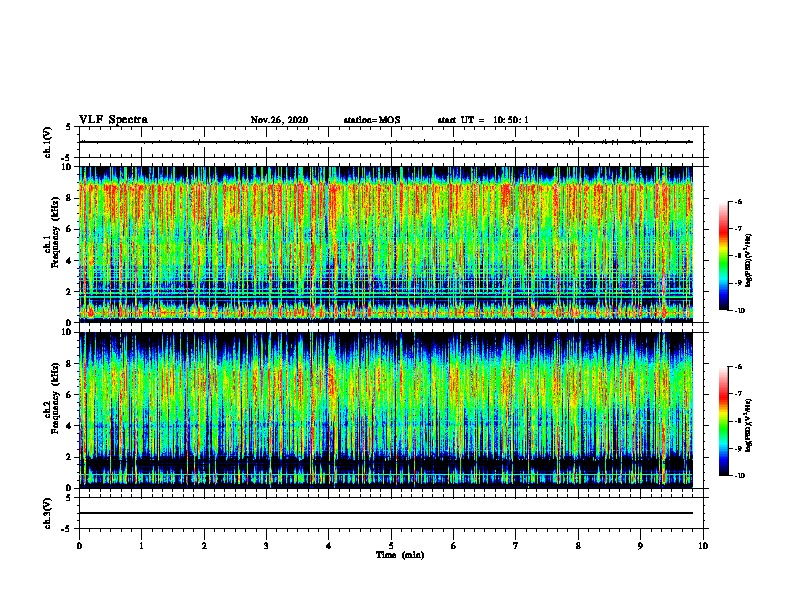Click the "3" tick on the time axis
This screenshot has width=792, height=612.
(x=266, y=545)
